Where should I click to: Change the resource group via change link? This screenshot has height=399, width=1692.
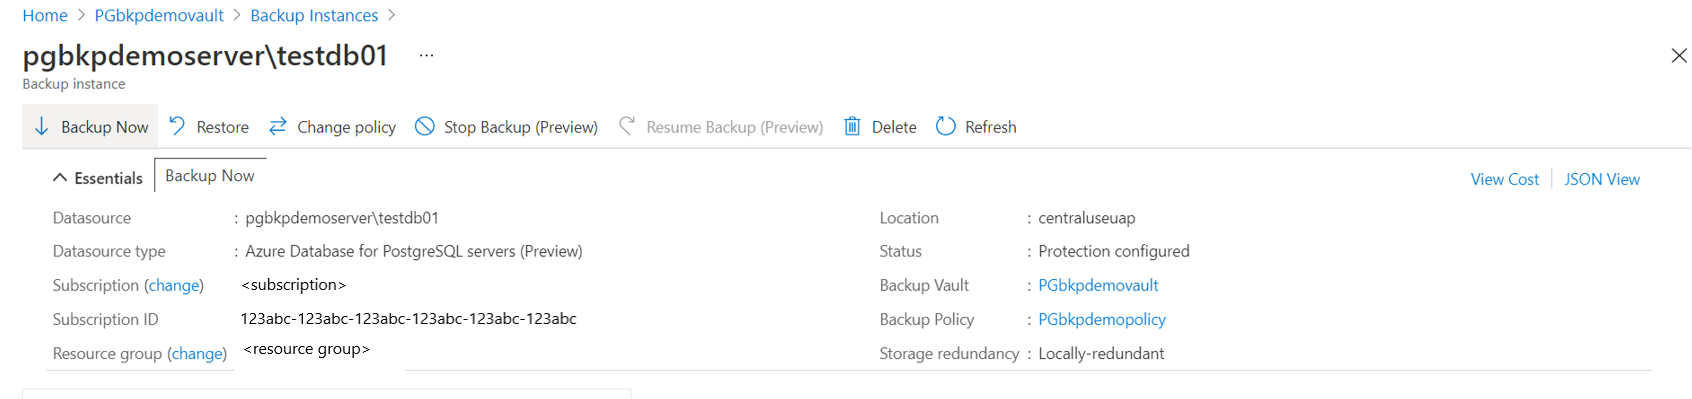(x=197, y=353)
